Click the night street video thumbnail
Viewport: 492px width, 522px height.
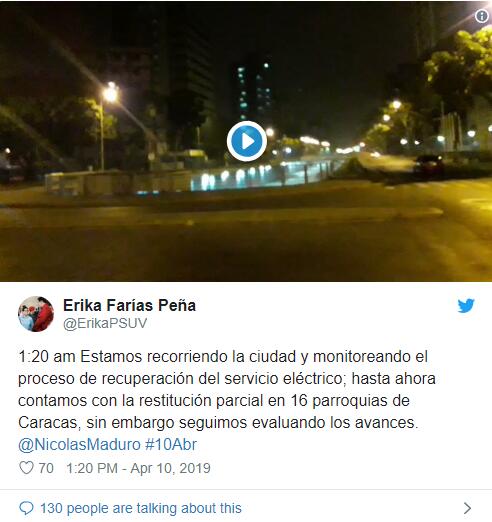[246, 141]
